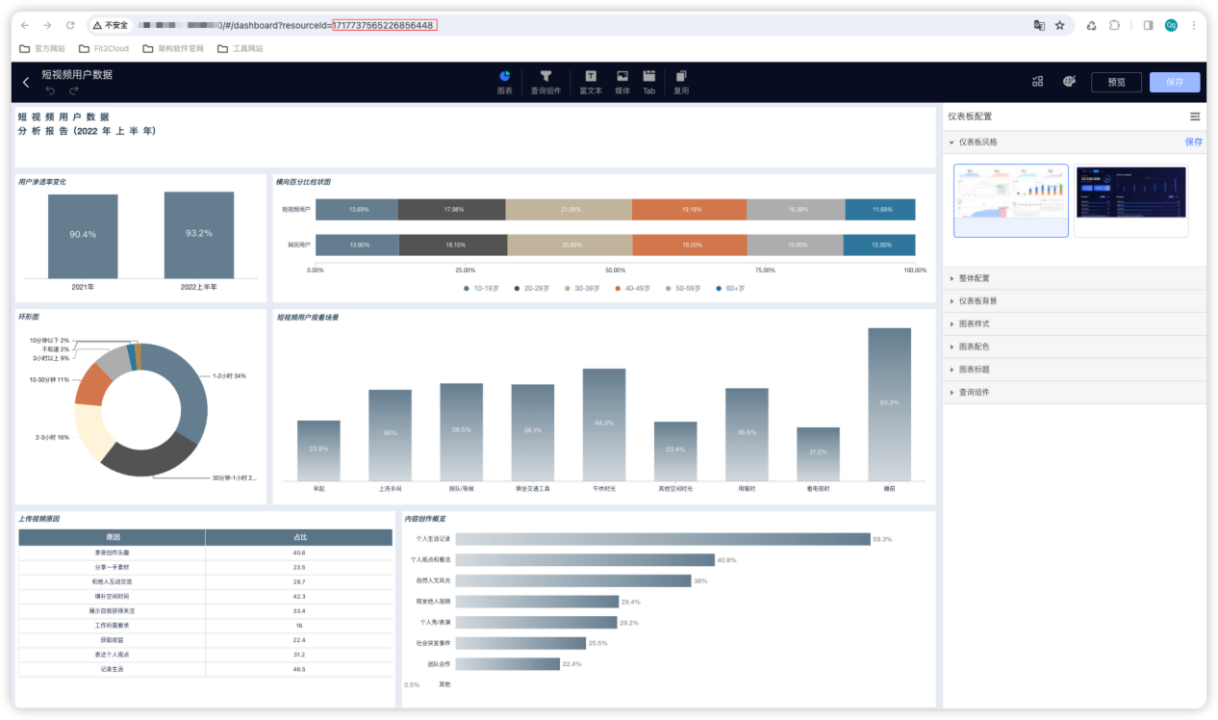
Task: Add a 查询组件 filter component
Action: [x=546, y=82]
